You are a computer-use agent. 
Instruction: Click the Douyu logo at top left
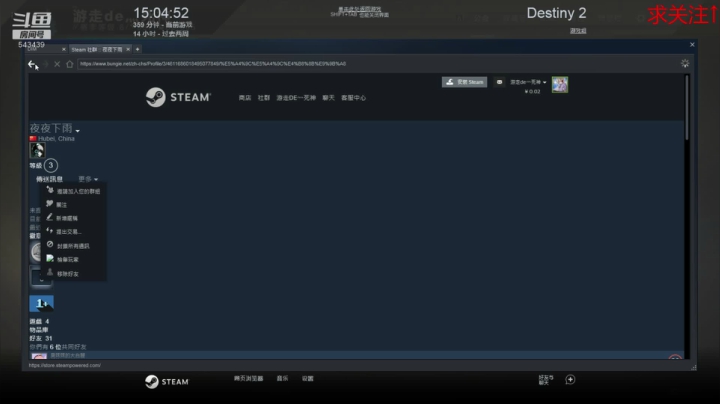click(31, 26)
